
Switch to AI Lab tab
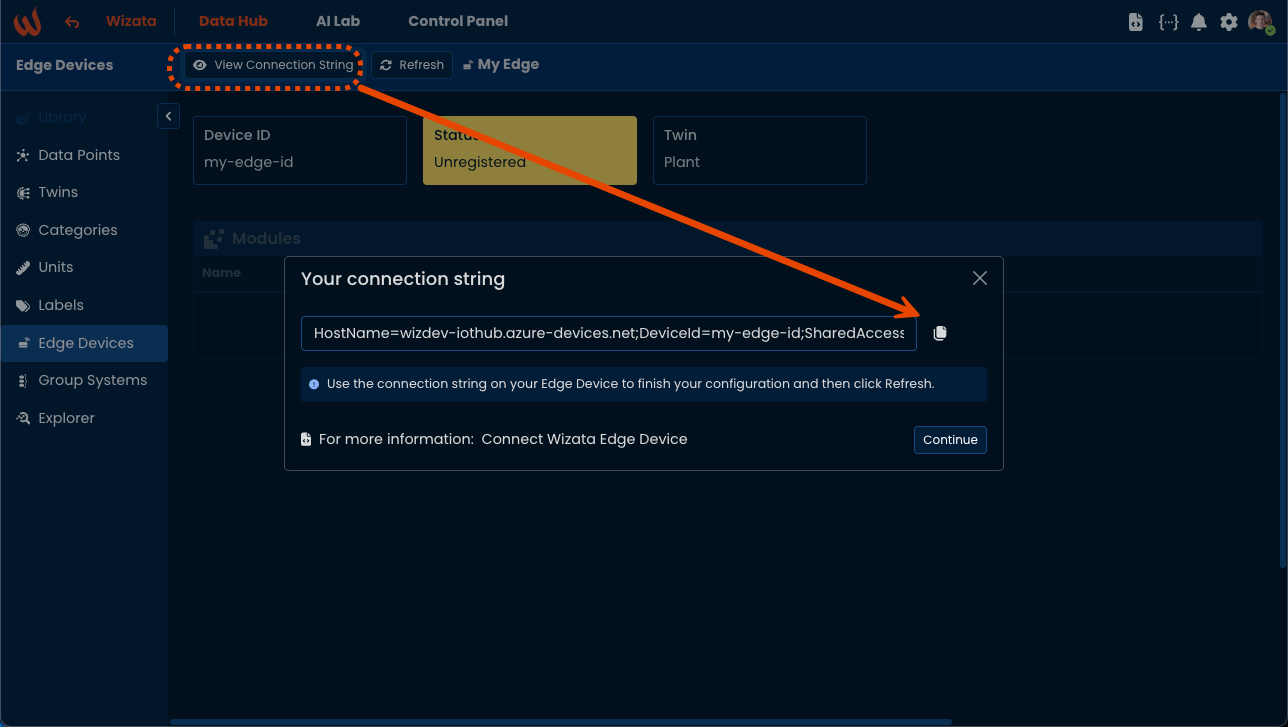pyautogui.click(x=338, y=21)
